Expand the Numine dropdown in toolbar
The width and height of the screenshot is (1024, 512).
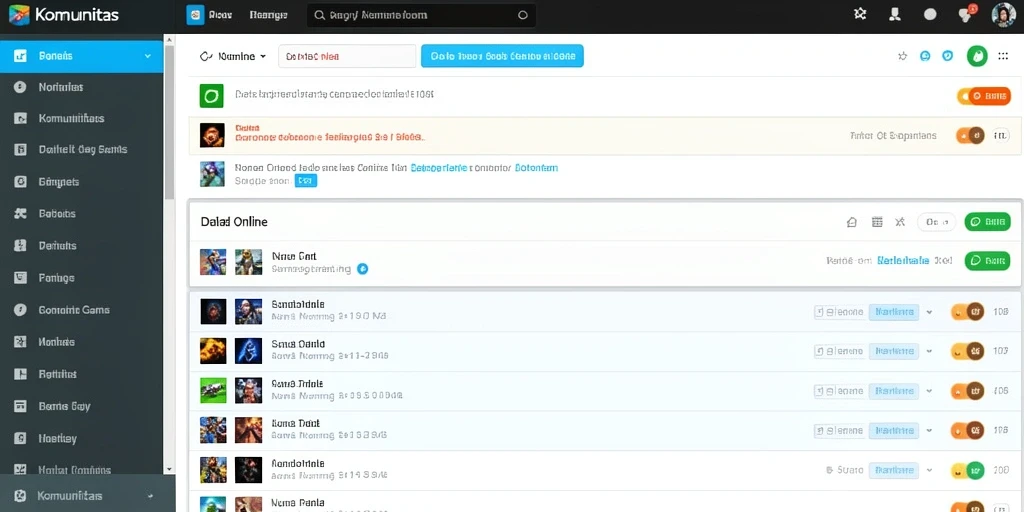click(233, 56)
